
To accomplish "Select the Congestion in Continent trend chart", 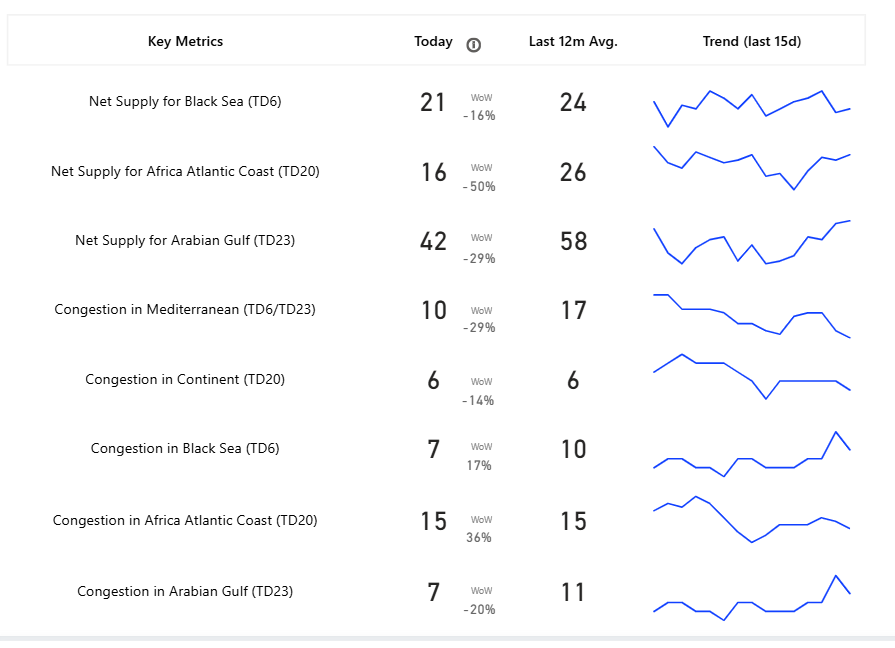I will point(752,376).
